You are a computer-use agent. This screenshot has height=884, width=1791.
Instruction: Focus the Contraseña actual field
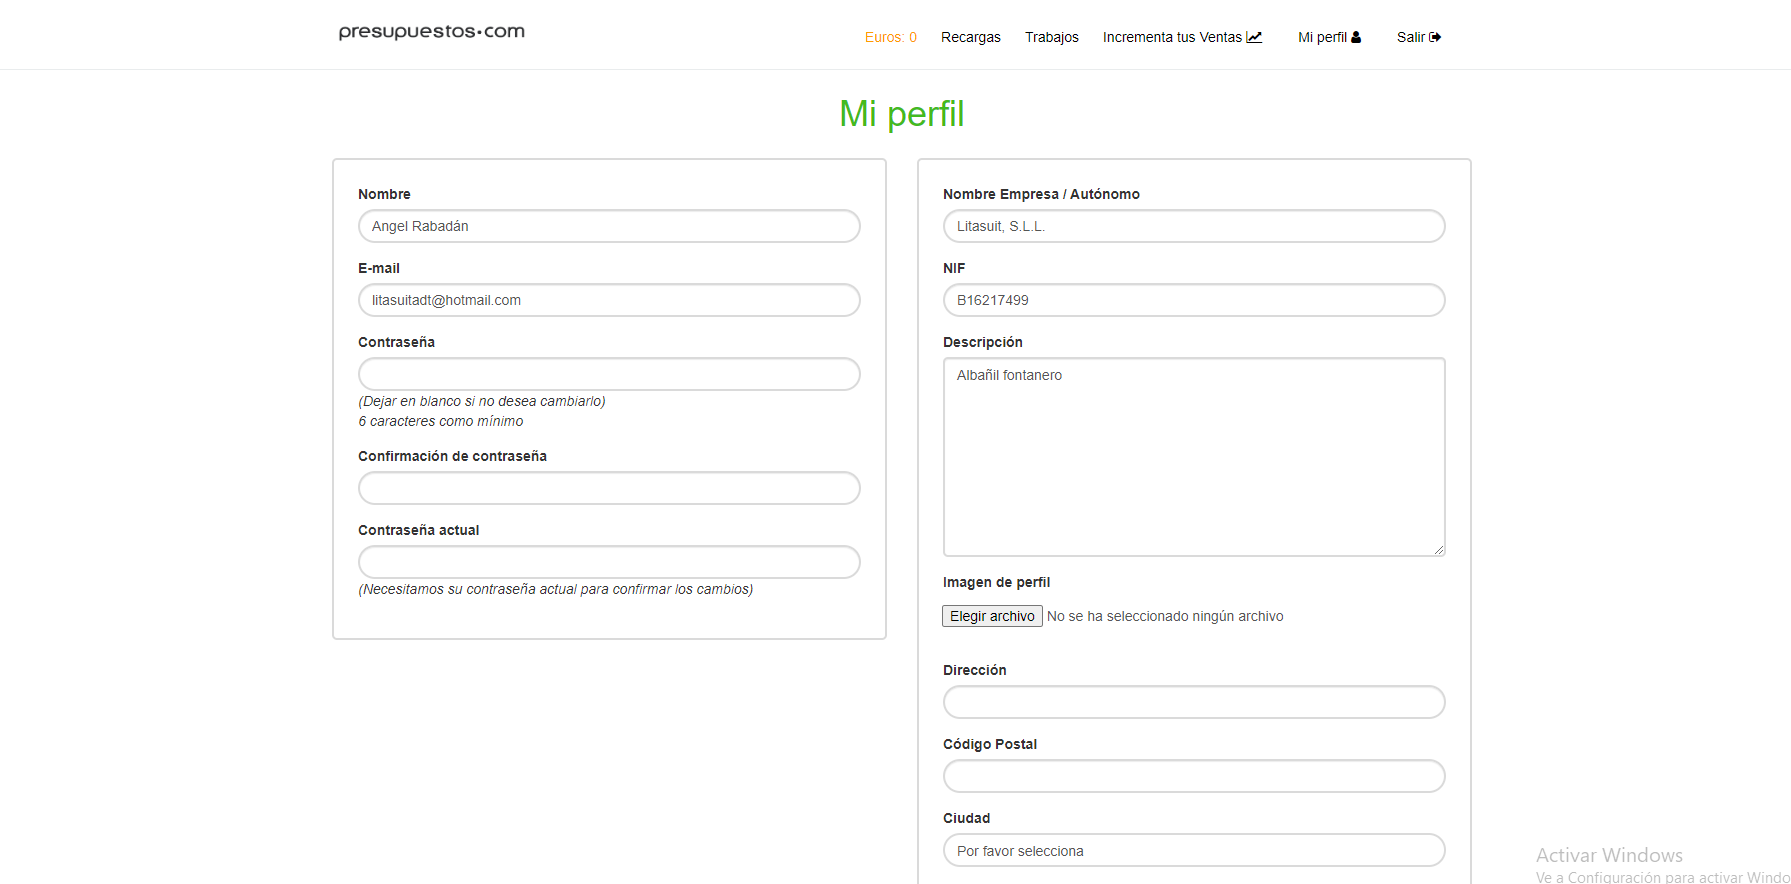coord(608,562)
